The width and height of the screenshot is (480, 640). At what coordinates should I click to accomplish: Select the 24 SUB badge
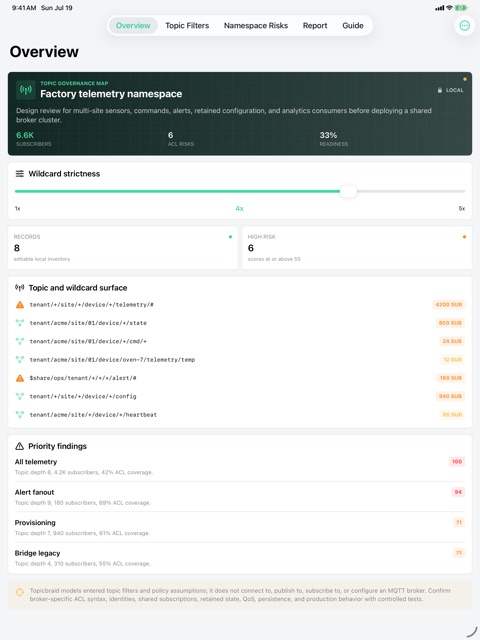(452, 341)
